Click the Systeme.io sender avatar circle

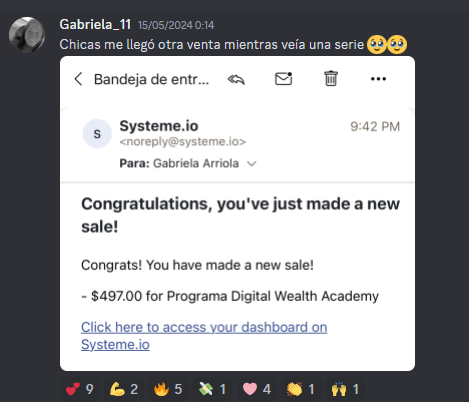click(97, 134)
